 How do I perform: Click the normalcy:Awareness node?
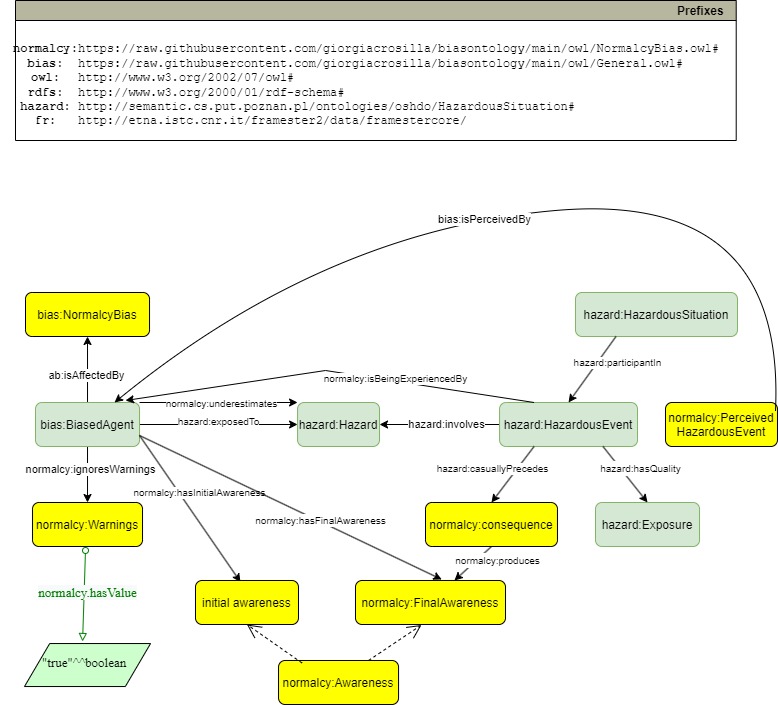tap(338, 683)
